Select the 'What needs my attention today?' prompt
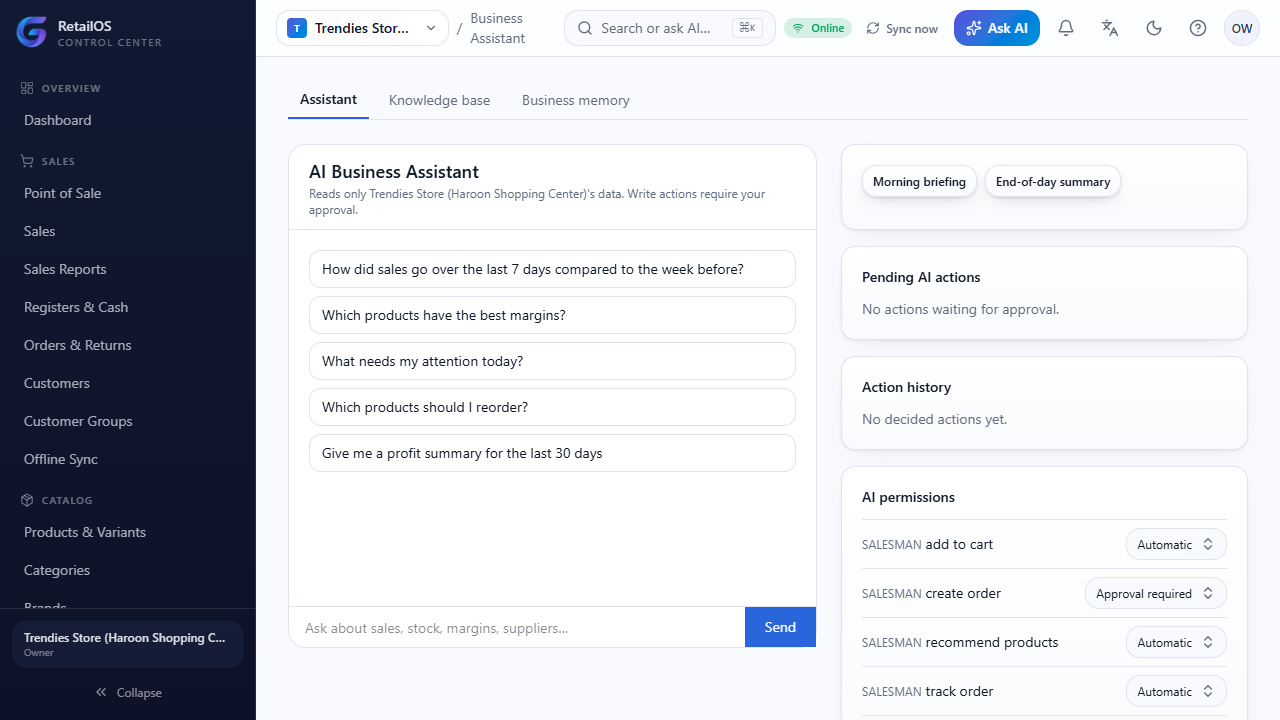The height and width of the screenshot is (720, 1280). click(552, 361)
